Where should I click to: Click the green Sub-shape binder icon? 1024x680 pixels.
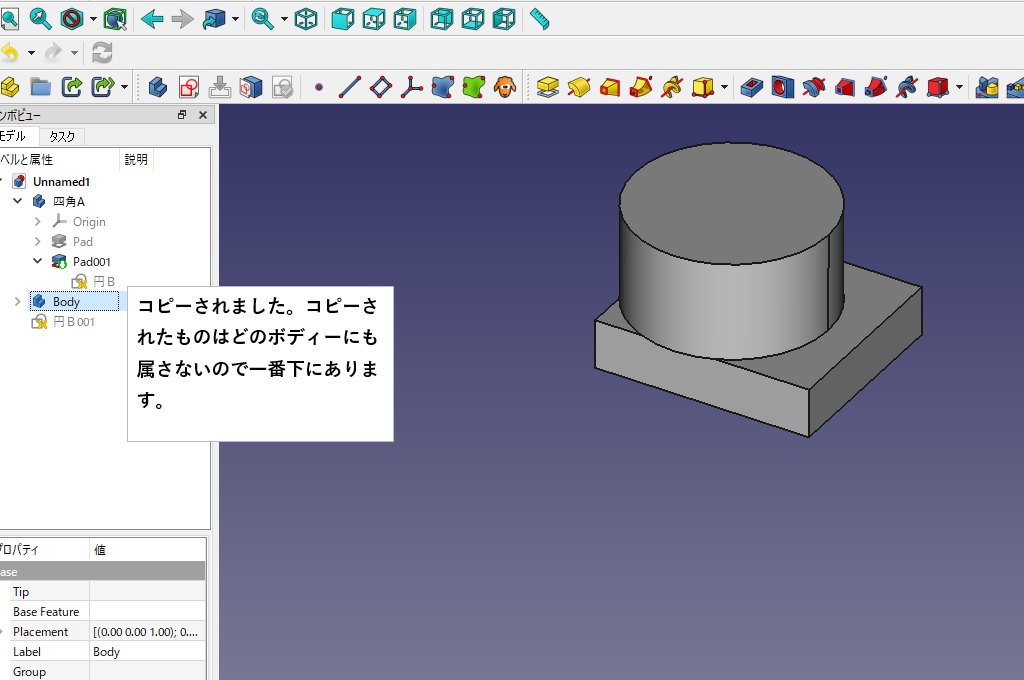(x=474, y=86)
